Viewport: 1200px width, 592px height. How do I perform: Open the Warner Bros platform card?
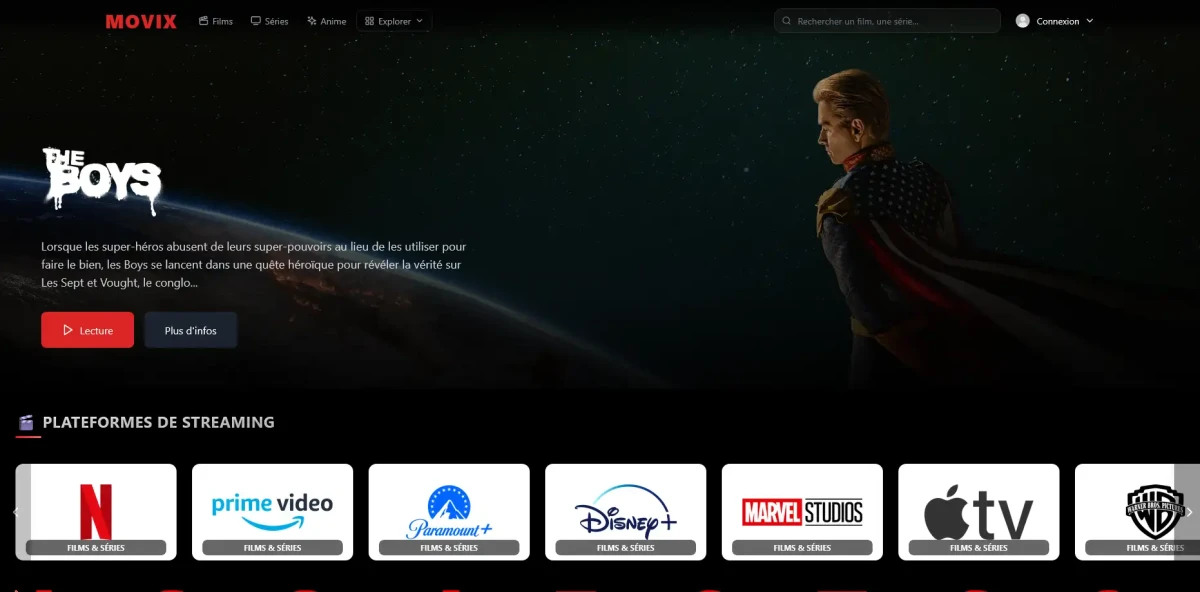coord(1137,512)
